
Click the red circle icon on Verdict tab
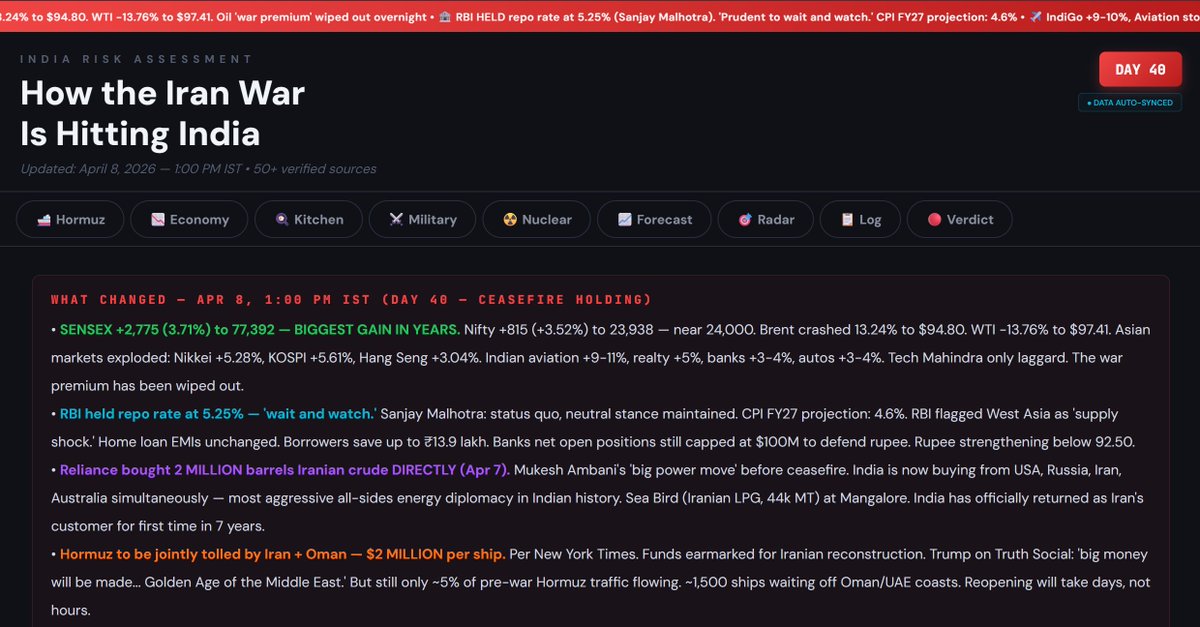click(934, 219)
